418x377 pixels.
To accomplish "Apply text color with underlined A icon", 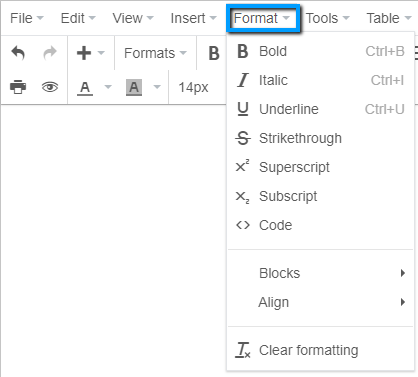I will (x=85, y=88).
